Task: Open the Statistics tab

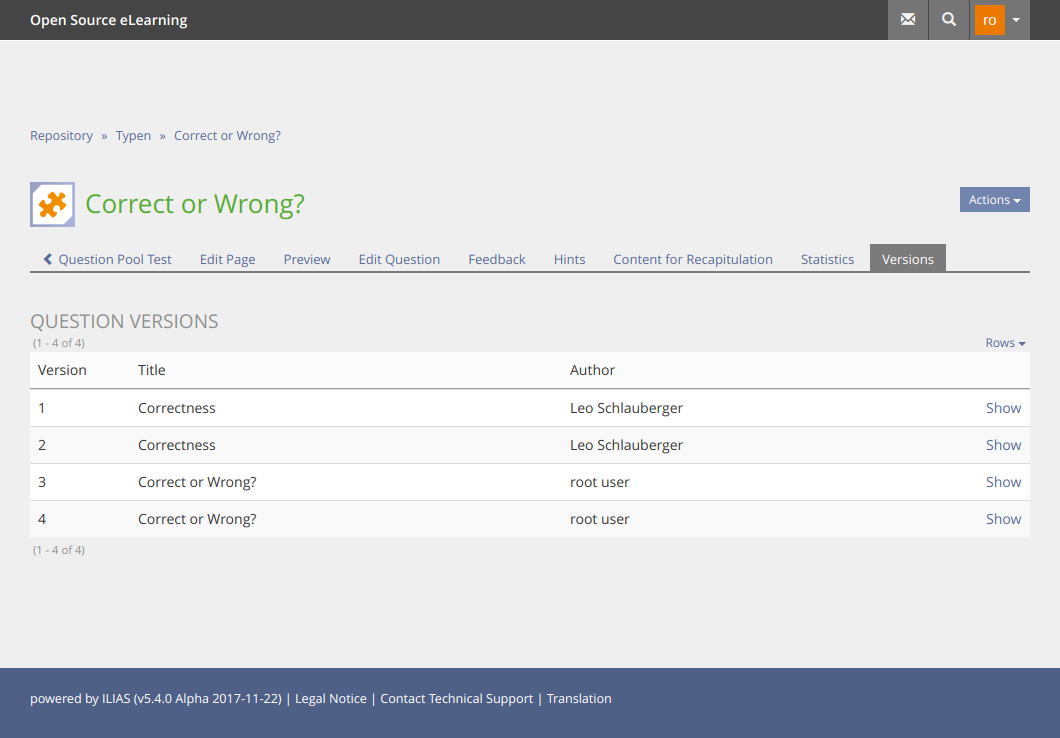Action: tap(827, 259)
